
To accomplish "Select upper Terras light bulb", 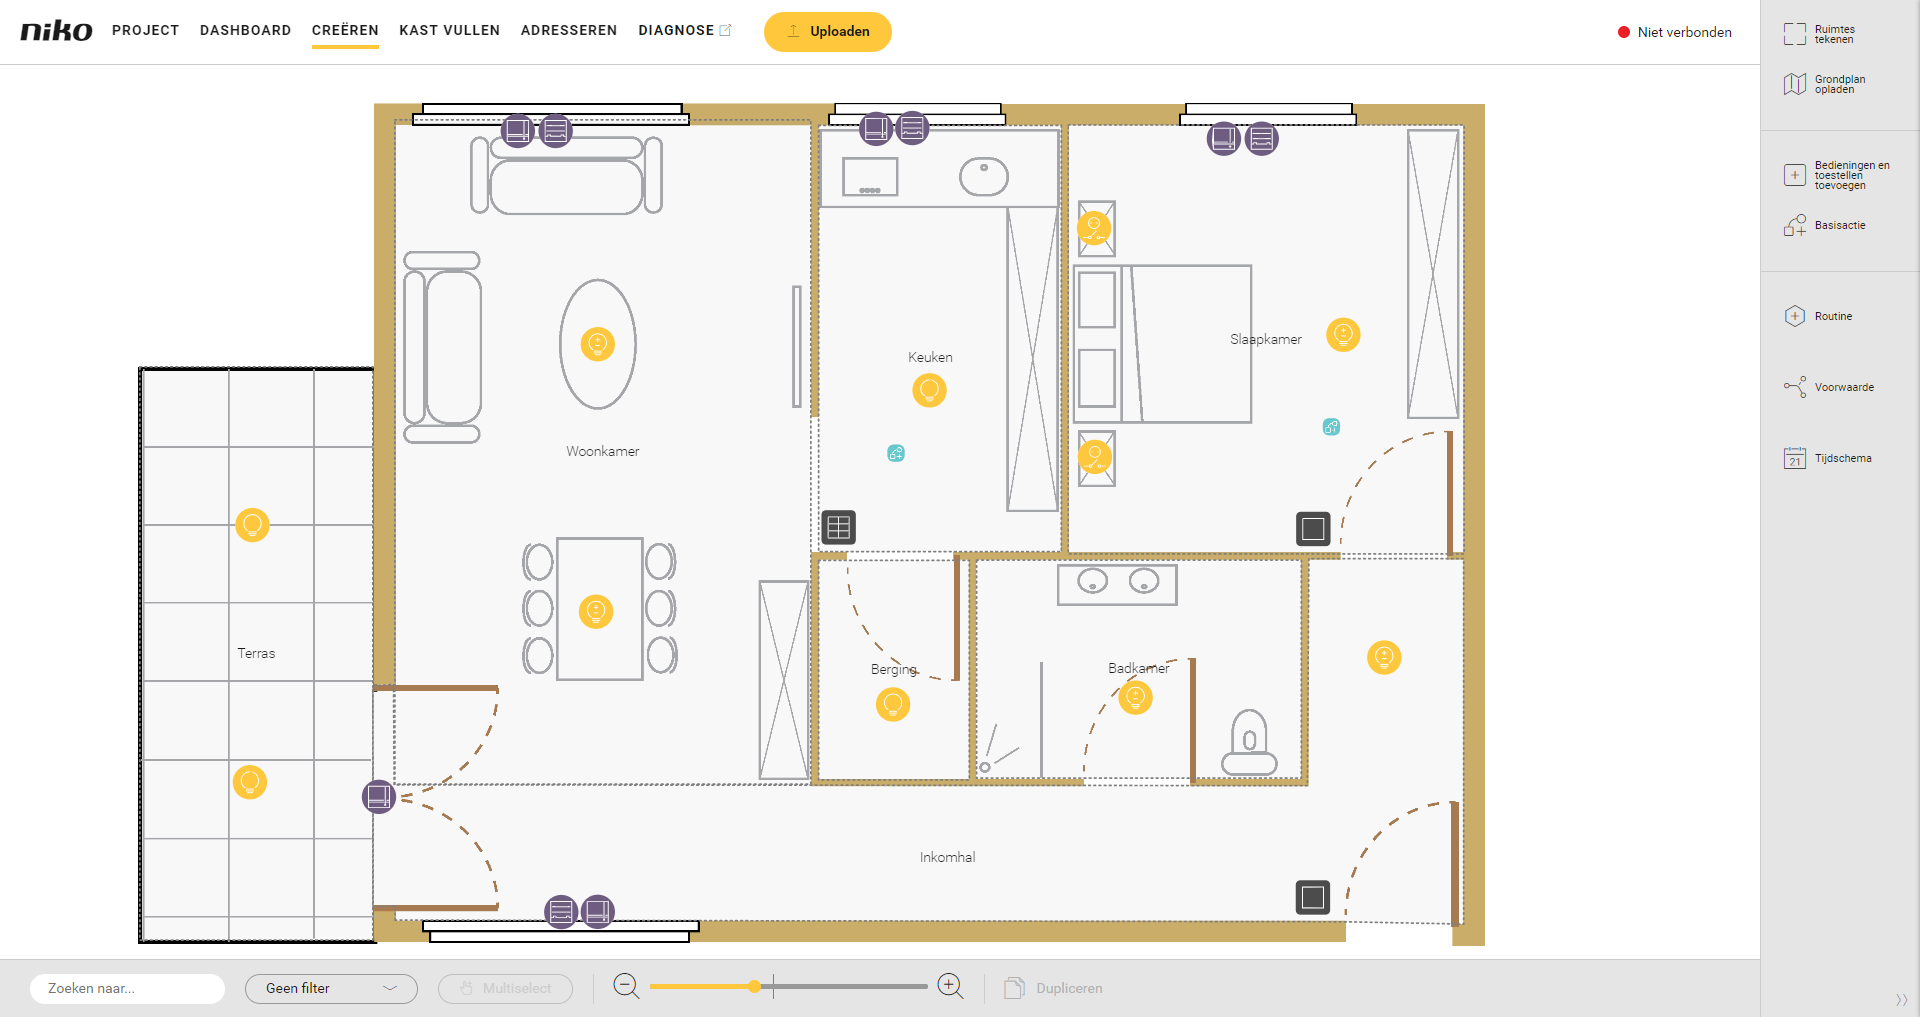I will pos(252,524).
